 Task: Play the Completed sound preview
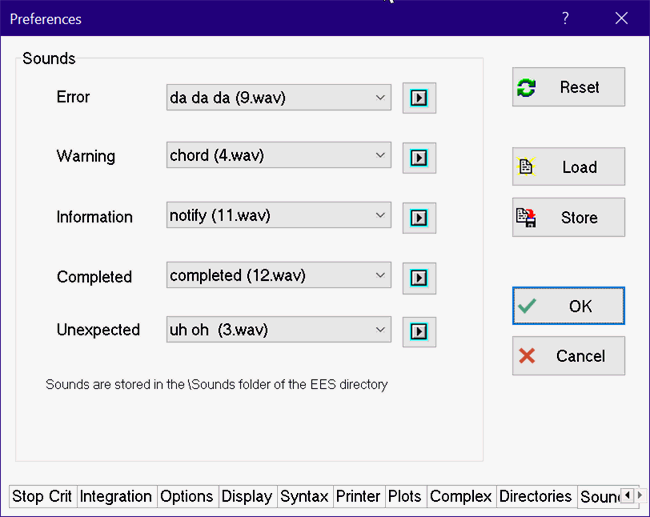[419, 277]
